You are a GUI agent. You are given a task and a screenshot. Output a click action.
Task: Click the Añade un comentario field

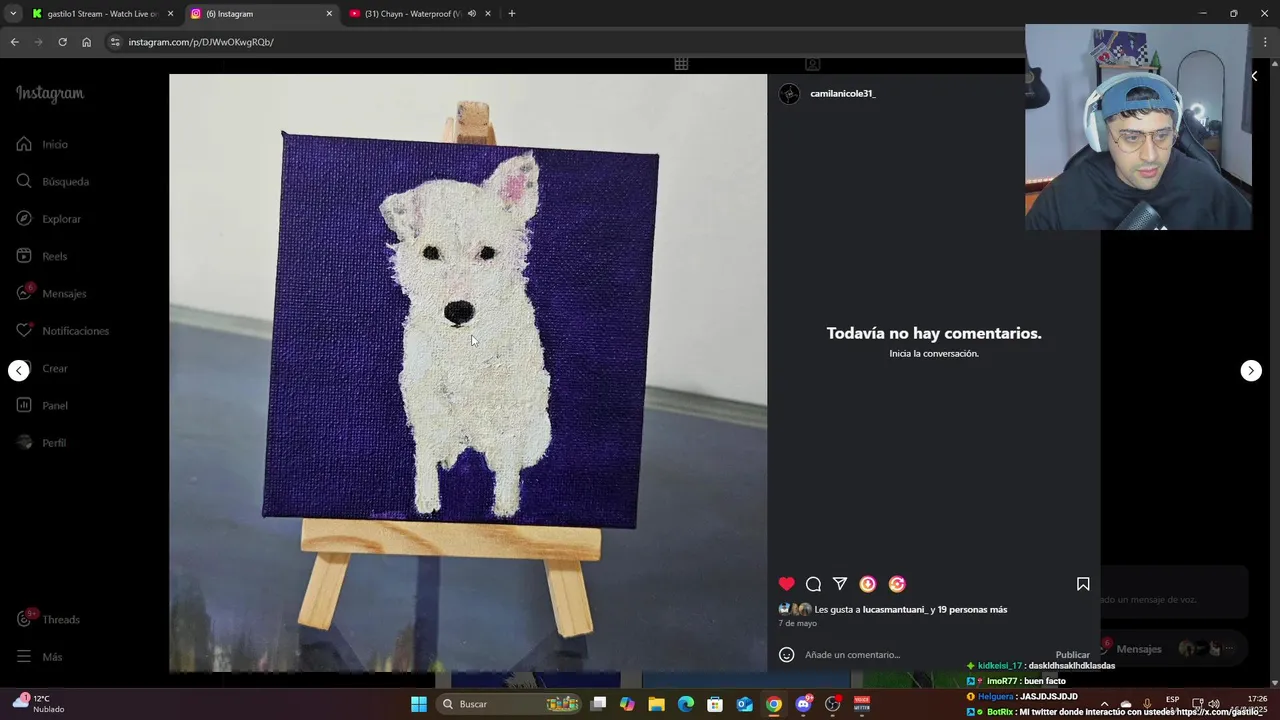coord(925,655)
